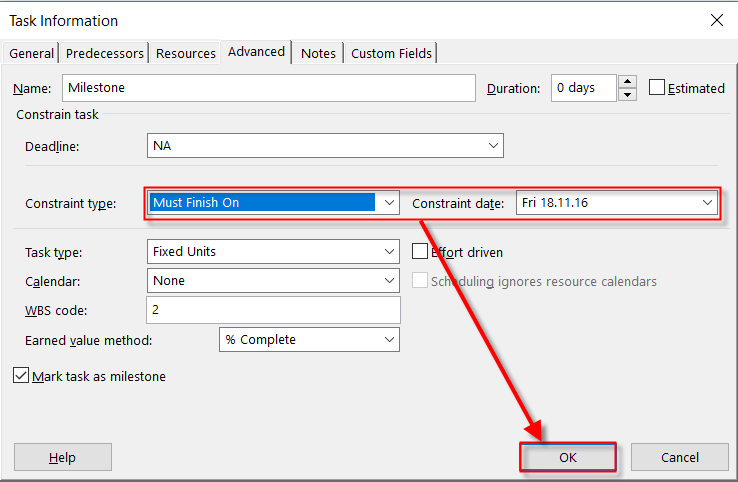This screenshot has width=738, height=482.
Task: Open the Calendar dropdown
Action: click(389, 281)
